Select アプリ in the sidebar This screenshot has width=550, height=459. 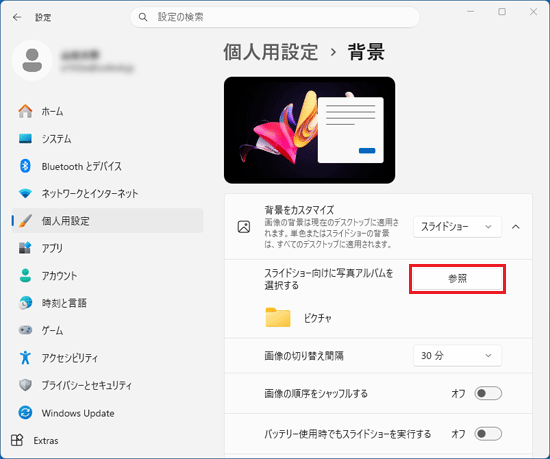107,248
